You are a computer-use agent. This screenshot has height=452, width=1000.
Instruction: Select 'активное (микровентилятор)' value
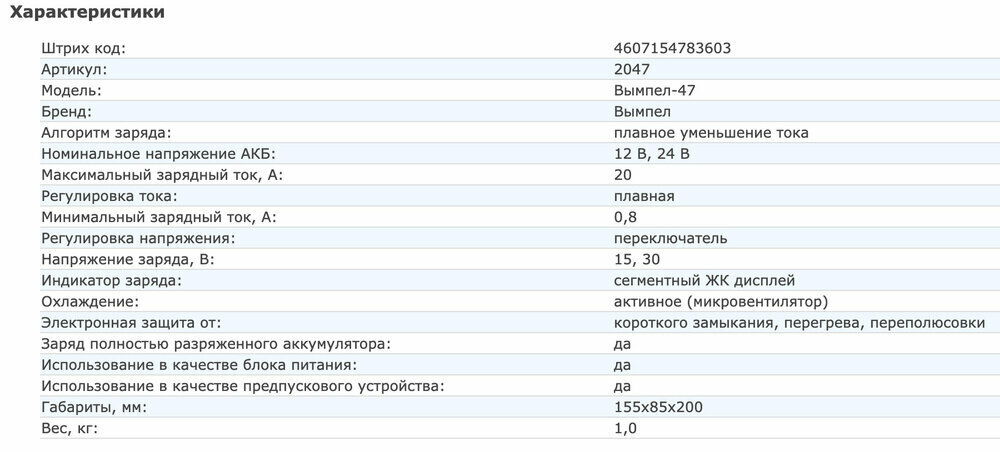click(x=721, y=301)
